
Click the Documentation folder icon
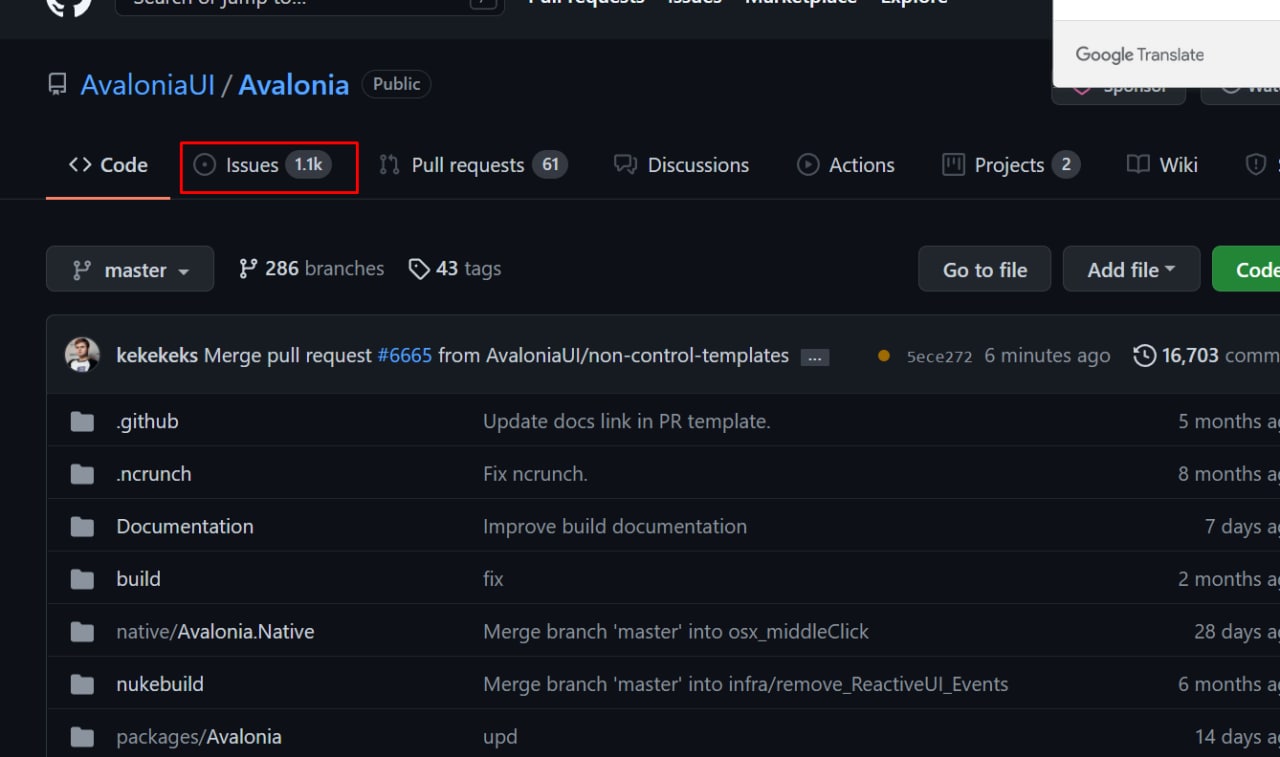[82, 527]
